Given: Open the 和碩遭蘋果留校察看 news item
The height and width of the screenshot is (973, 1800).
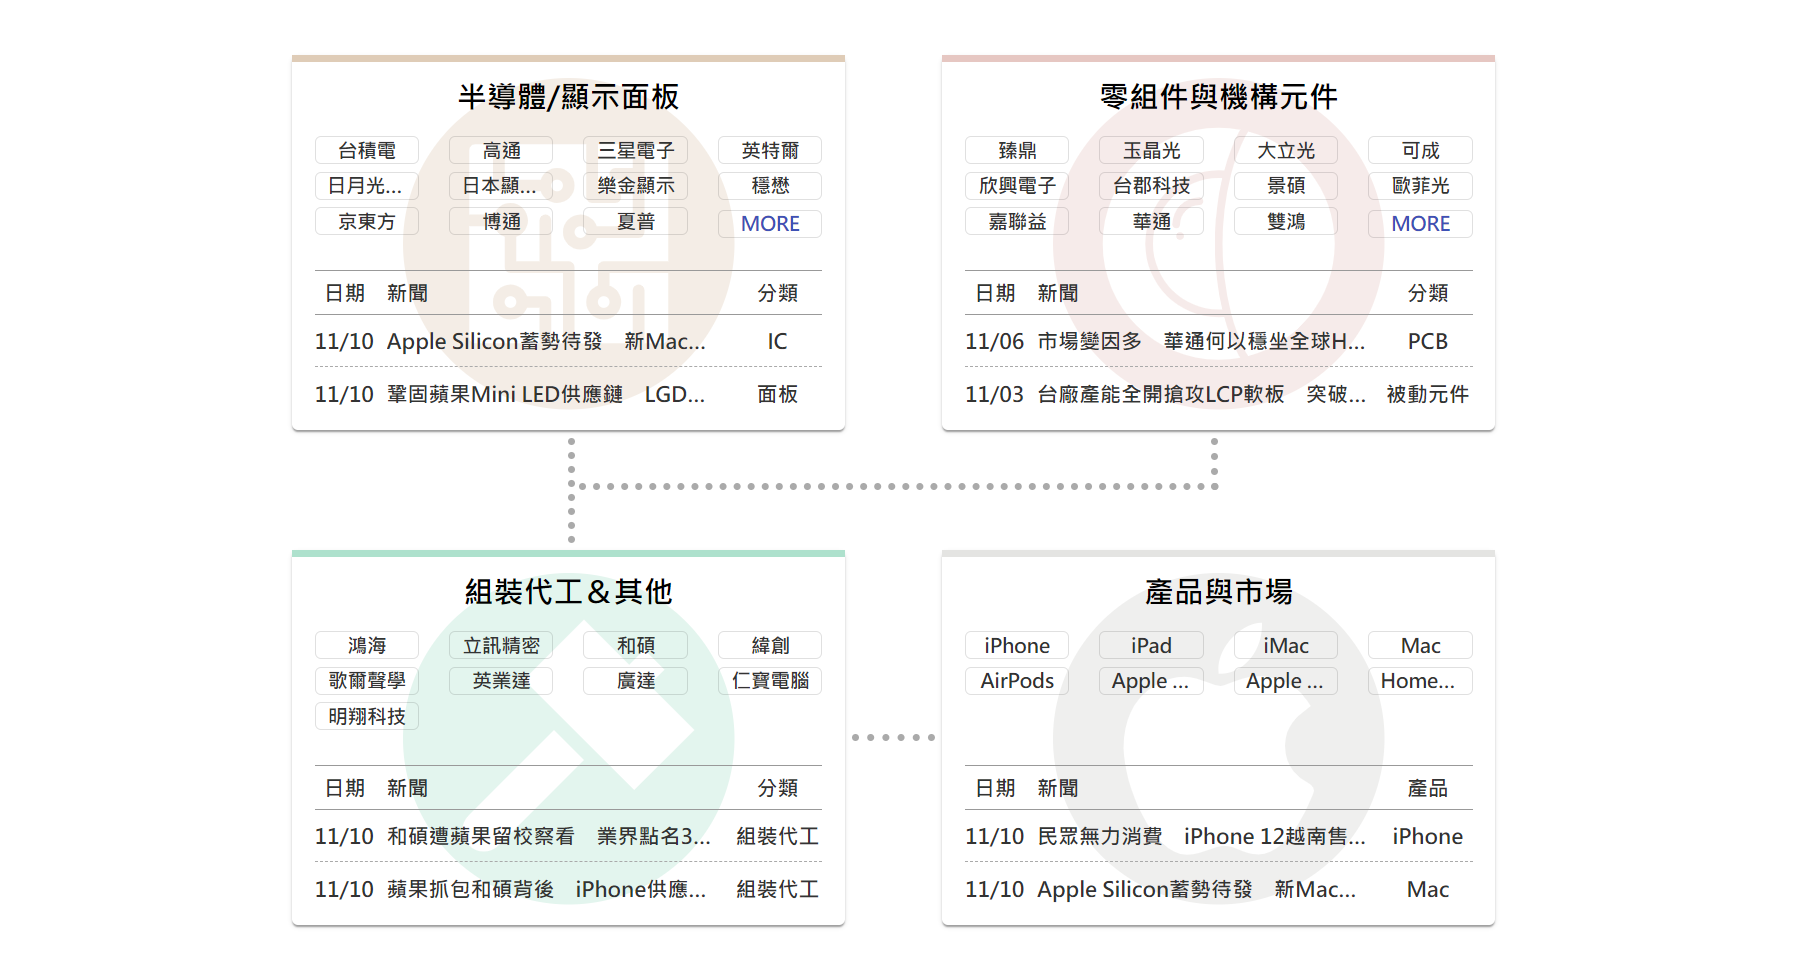Looking at the screenshot, I should (548, 837).
